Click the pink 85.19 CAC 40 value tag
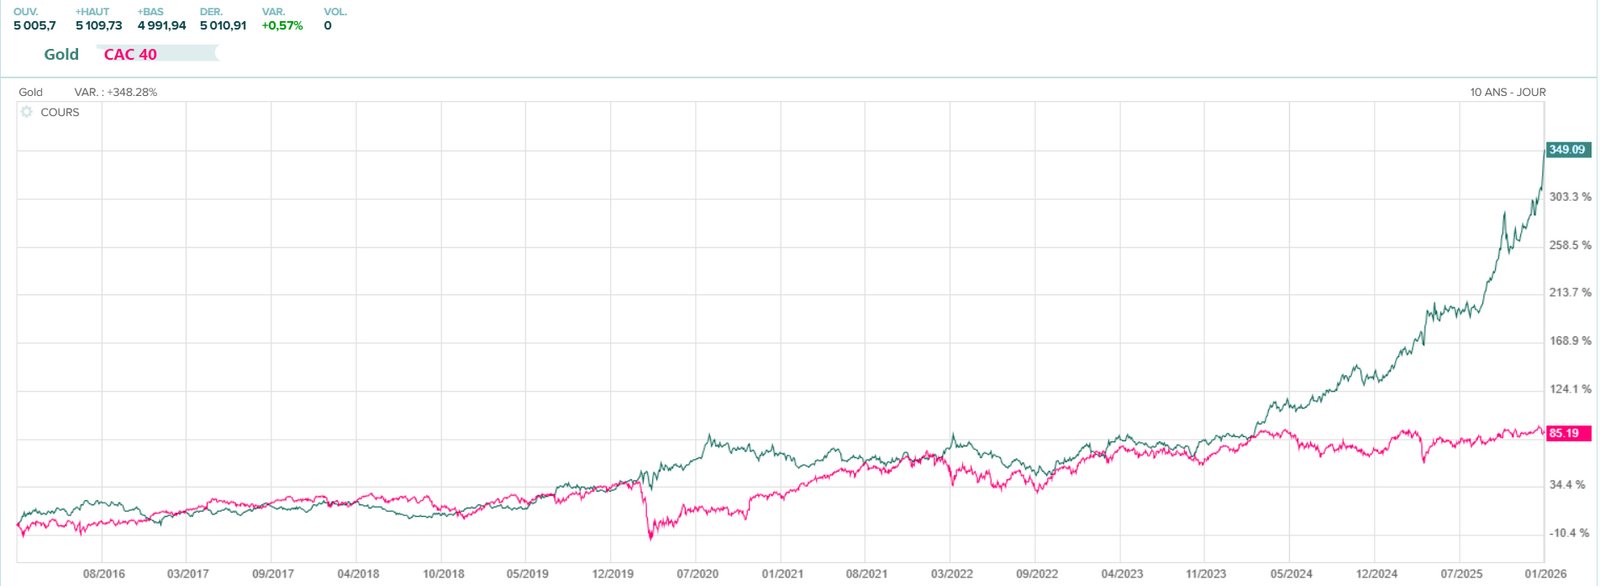 1564,433
